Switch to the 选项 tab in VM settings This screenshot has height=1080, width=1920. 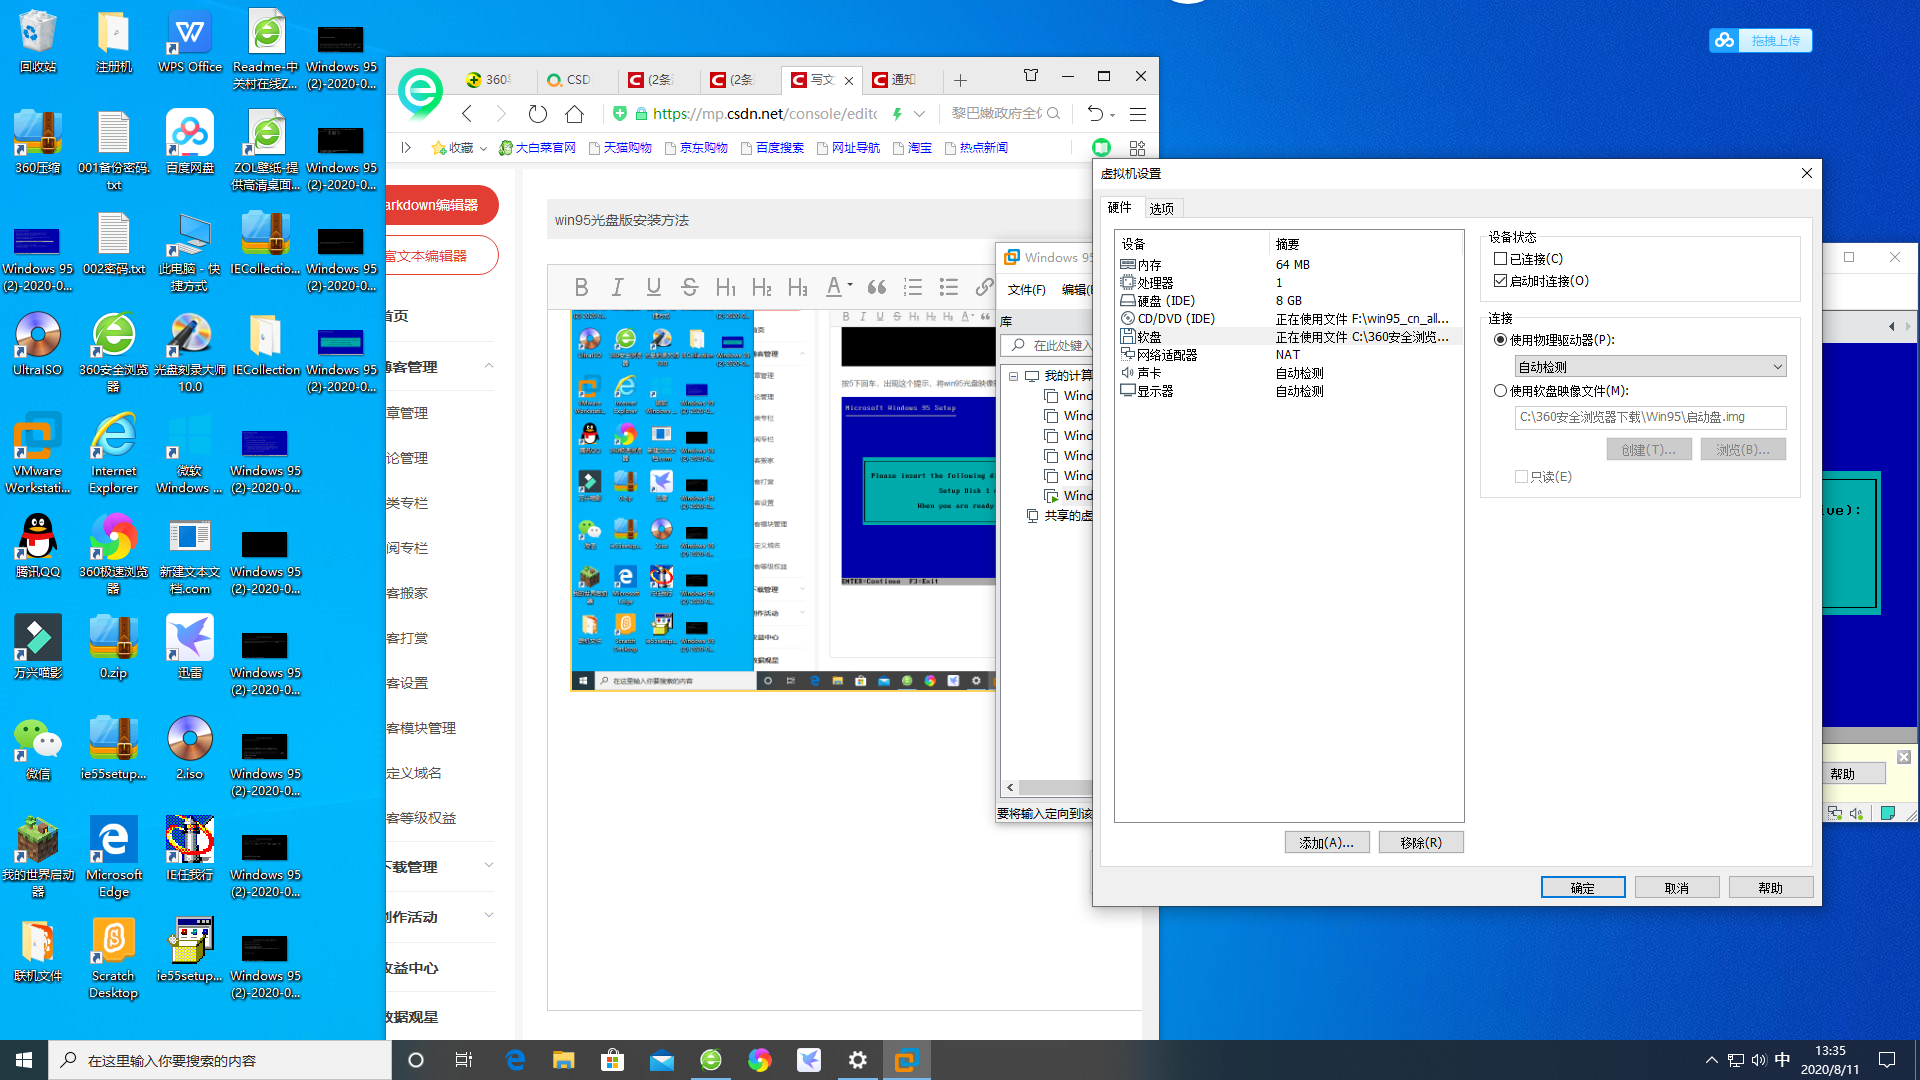[1161, 208]
